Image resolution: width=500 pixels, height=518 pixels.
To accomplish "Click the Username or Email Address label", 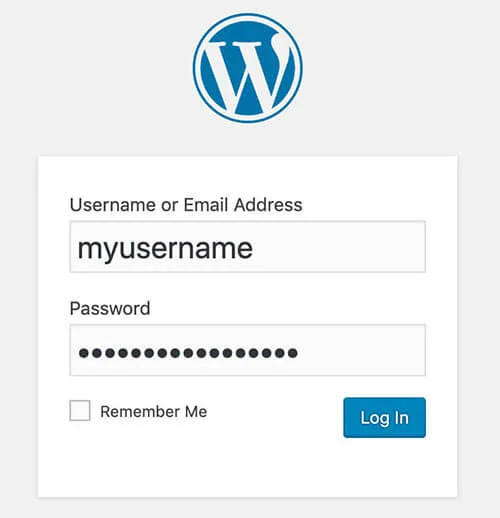I will click(186, 205).
